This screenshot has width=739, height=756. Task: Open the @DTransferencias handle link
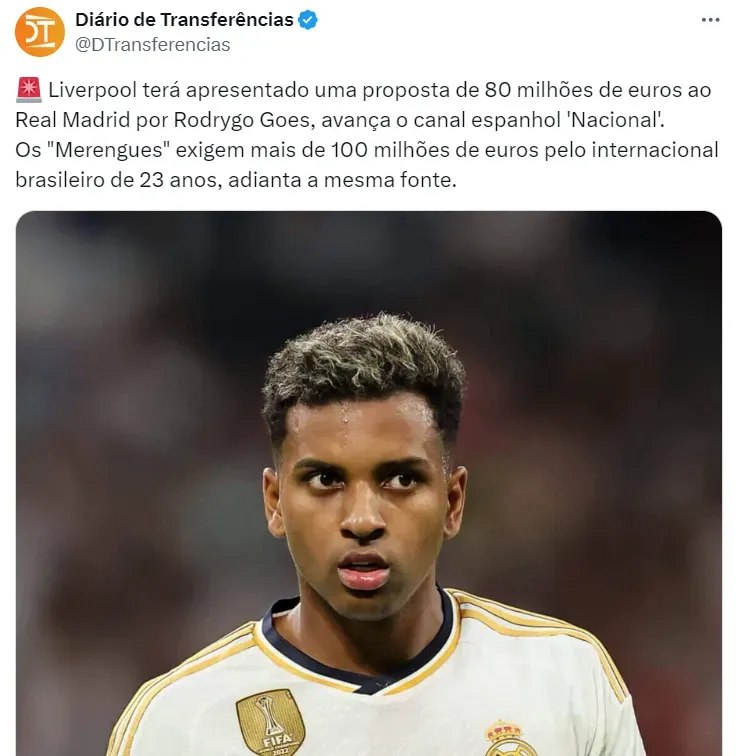pos(152,45)
